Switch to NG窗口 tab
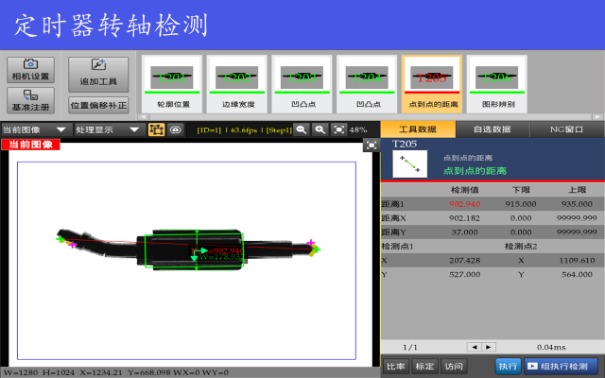The height and width of the screenshot is (378, 605). coord(567,130)
